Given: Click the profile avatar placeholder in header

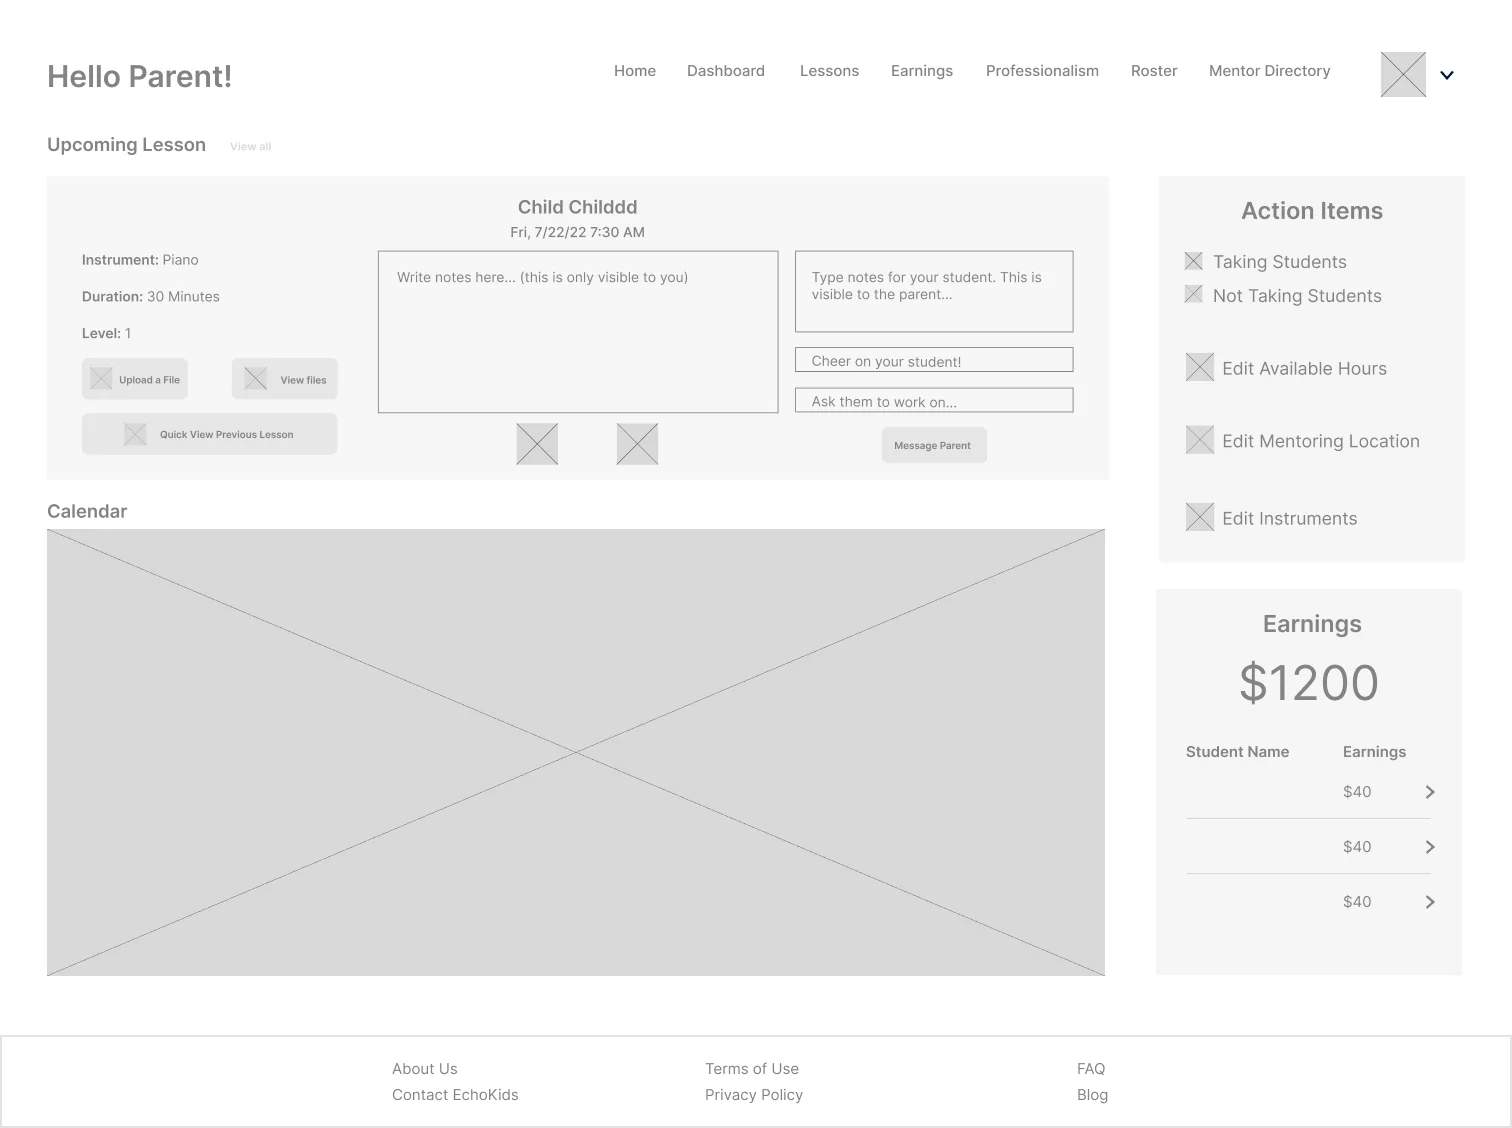Looking at the screenshot, I should [1403, 75].
